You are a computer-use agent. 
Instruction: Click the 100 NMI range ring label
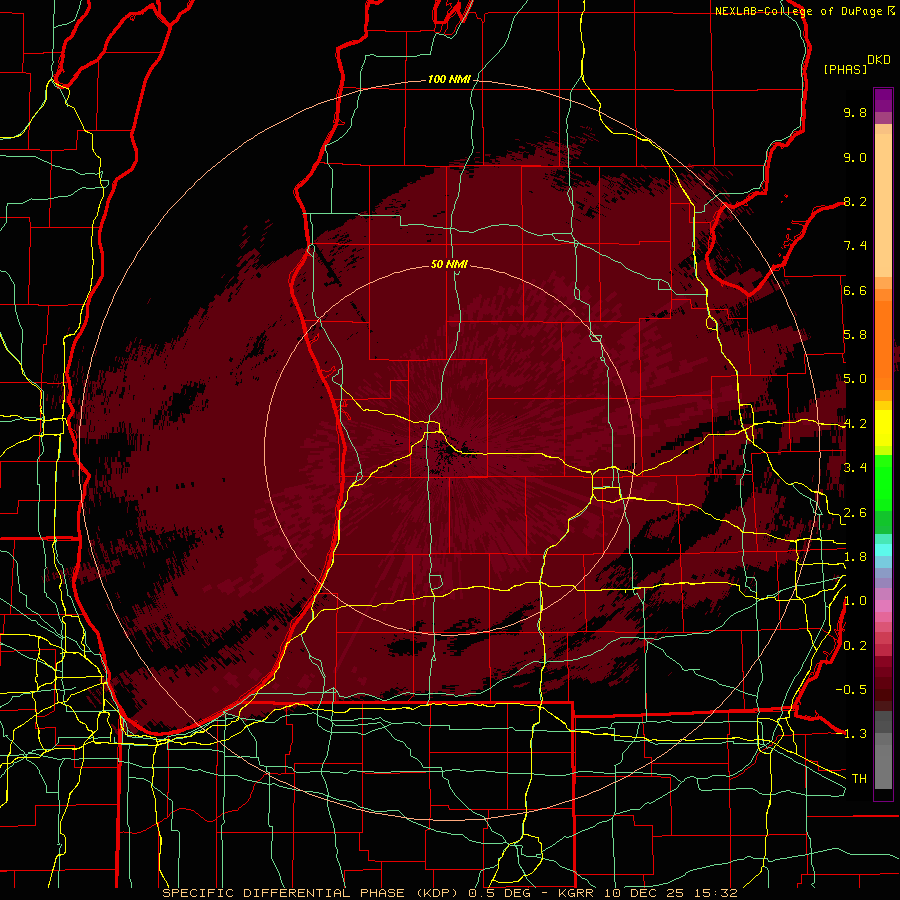coord(449,79)
